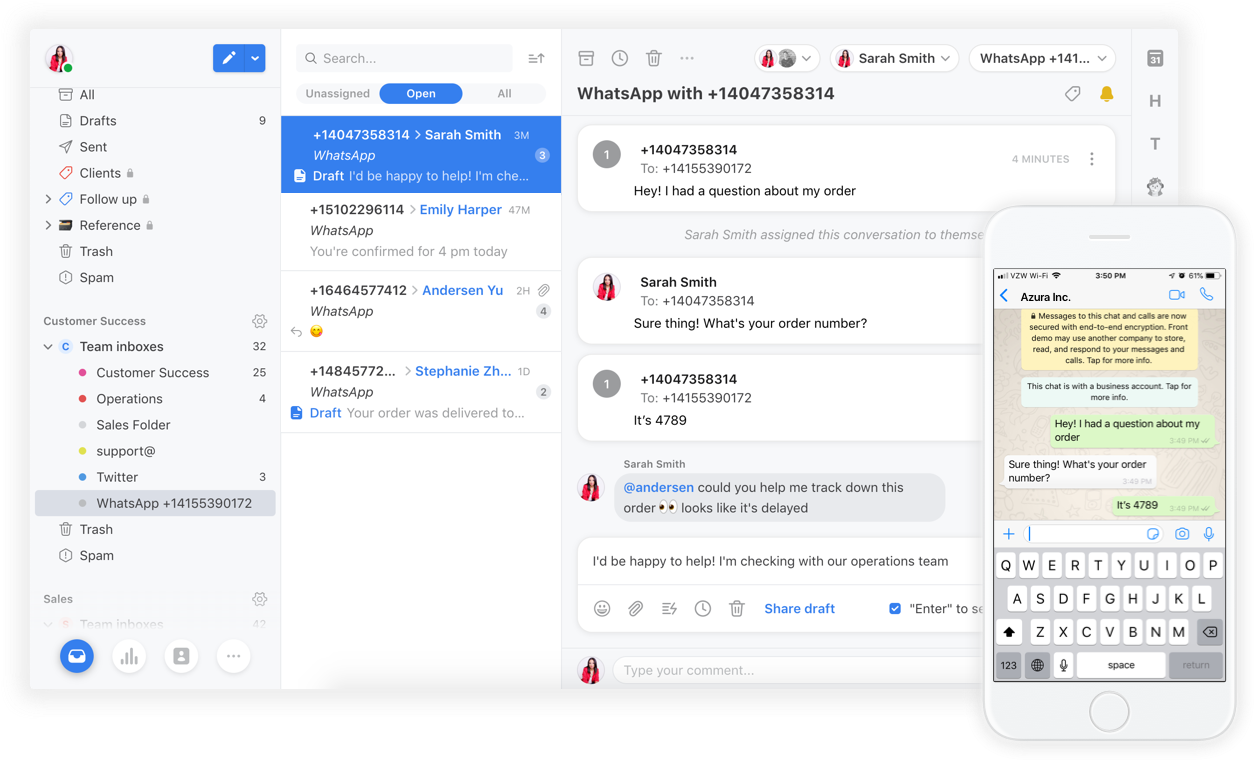This screenshot has width=1258, height=765.
Task: Open calendar icon in right sidebar
Action: [x=1155, y=59]
